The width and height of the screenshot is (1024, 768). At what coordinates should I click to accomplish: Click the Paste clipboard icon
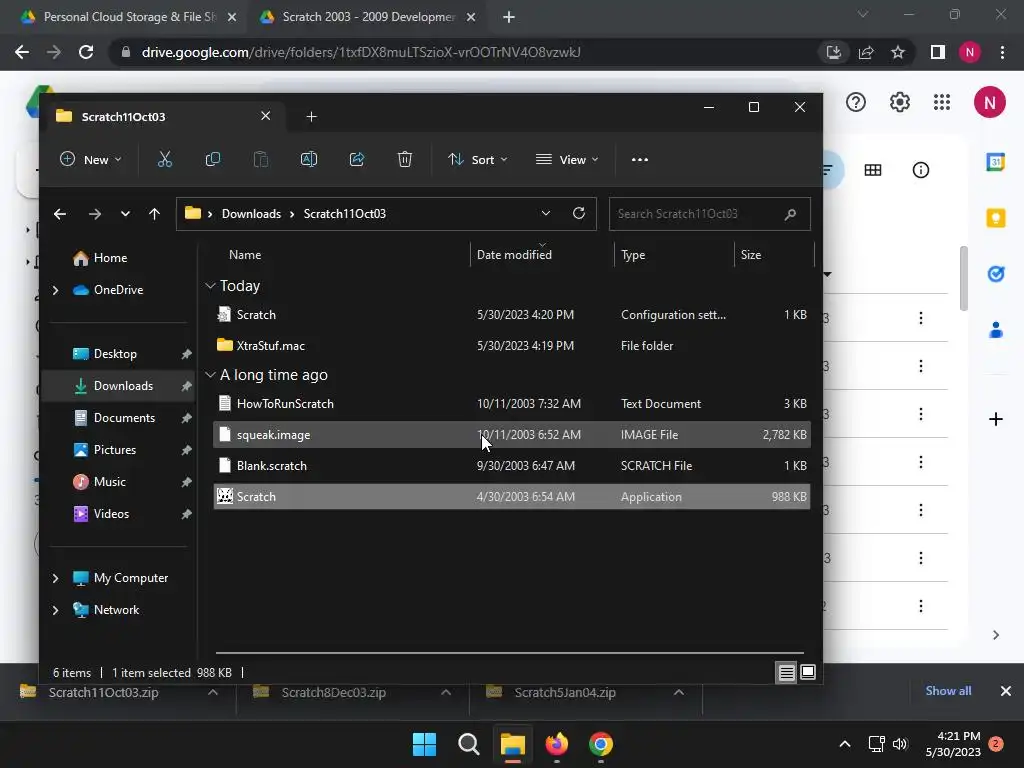261,159
